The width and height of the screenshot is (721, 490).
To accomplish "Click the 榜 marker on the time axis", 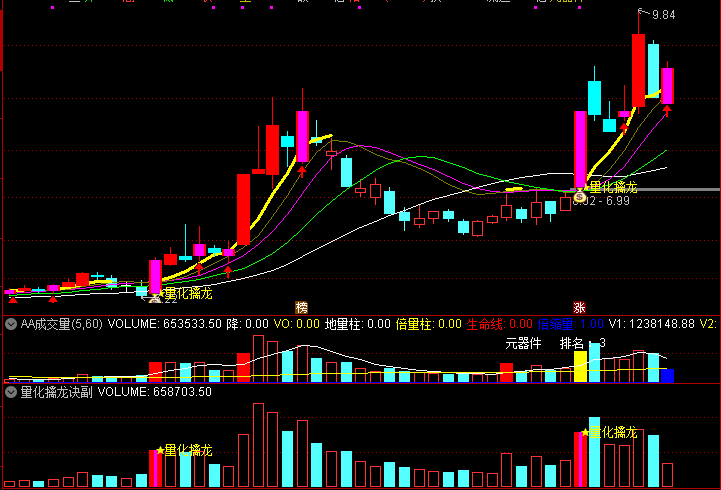I will point(301,307).
